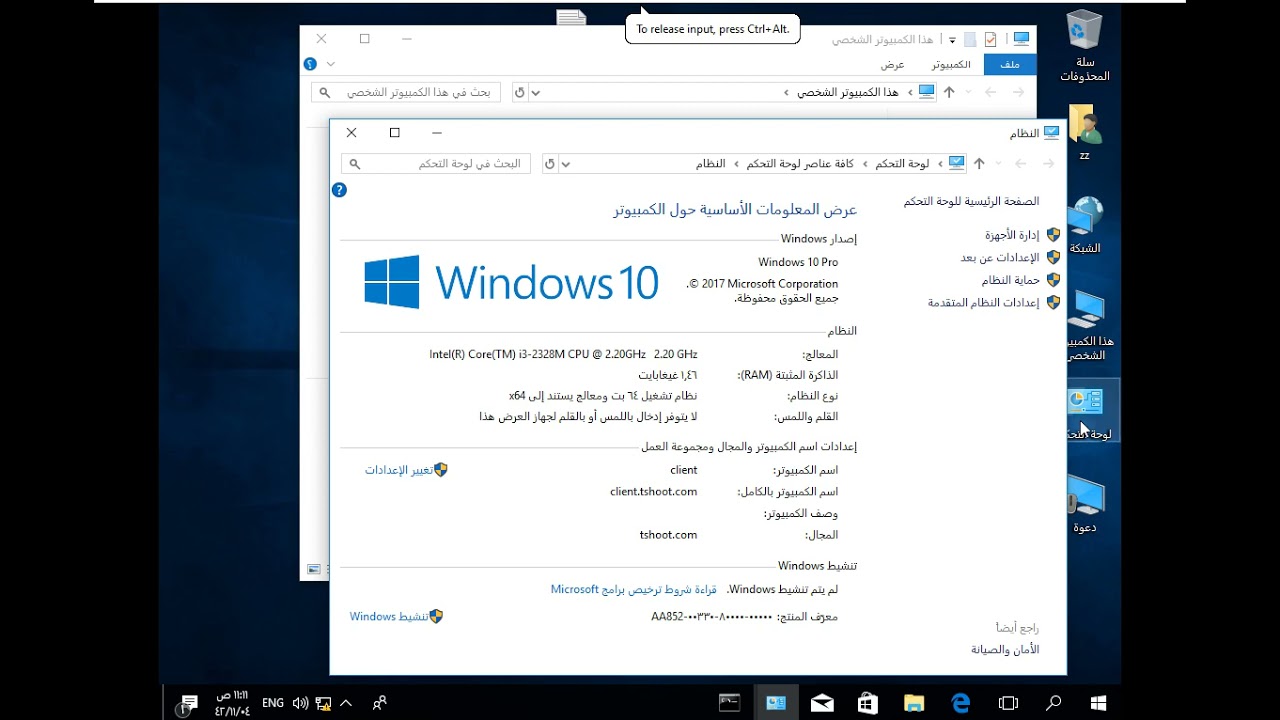This screenshot has width=1280, height=720.
Task: Select the دعوة desktop icon
Action: pyautogui.click(x=1085, y=504)
